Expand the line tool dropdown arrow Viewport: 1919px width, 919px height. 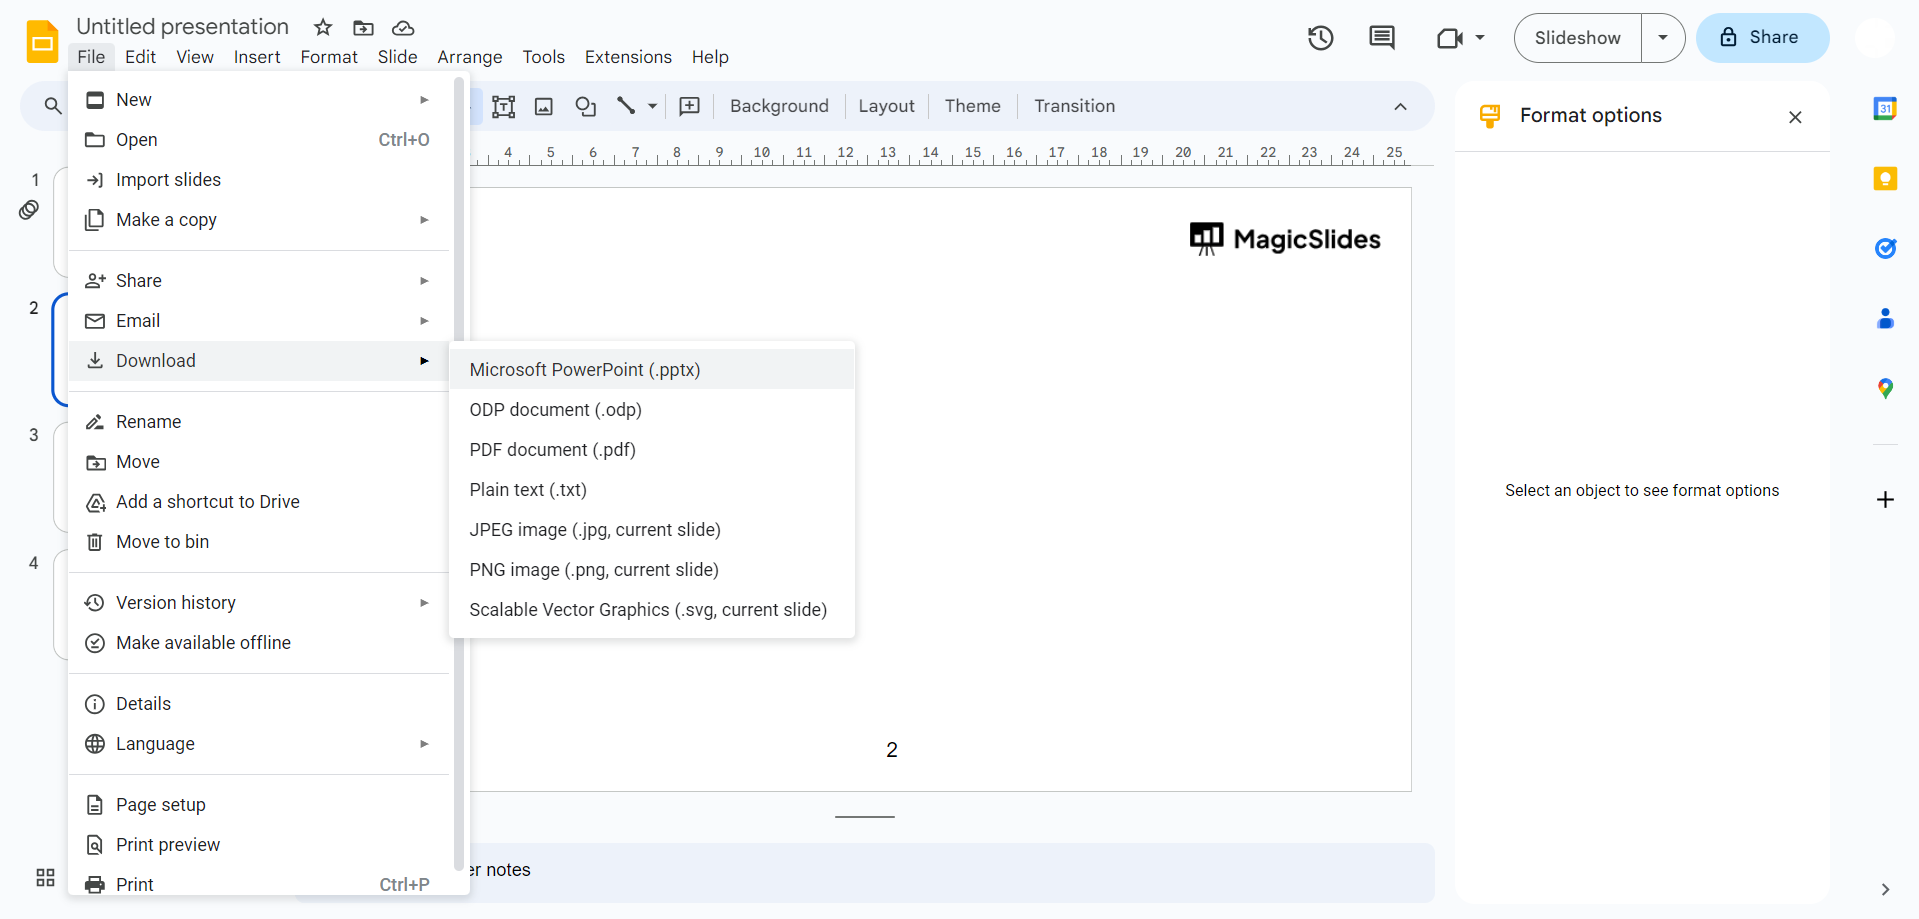(652, 106)
